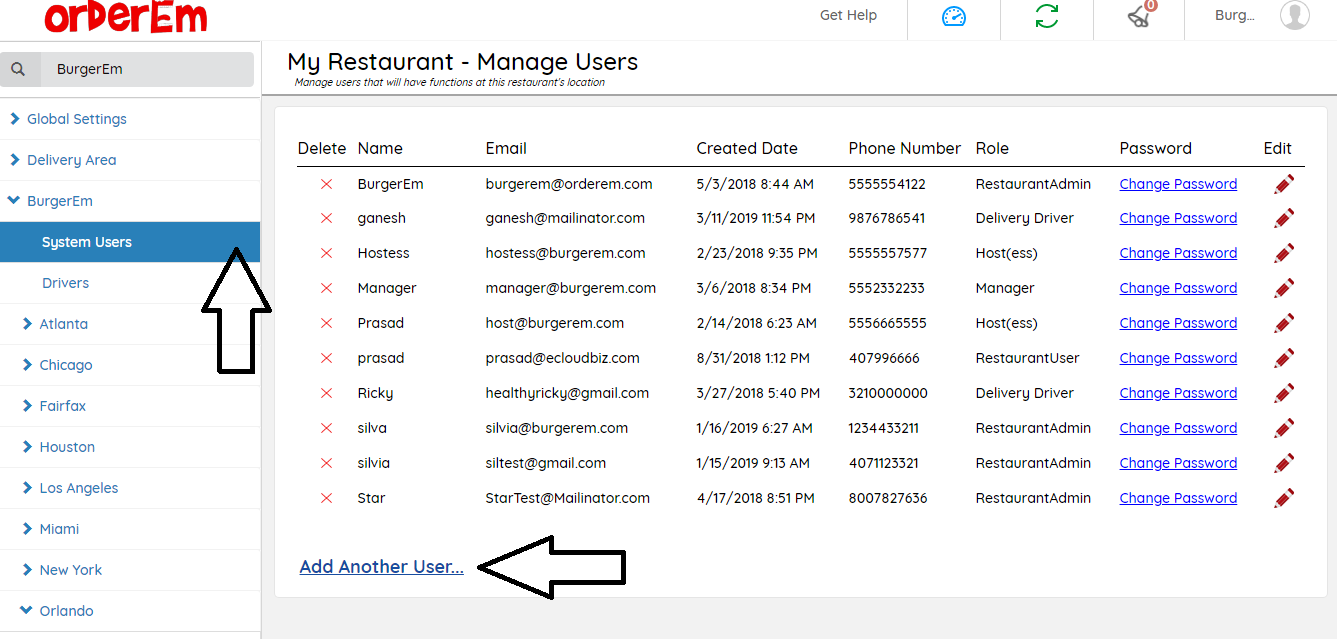
Task: Click the red X beside Ricky
Action: (326, 393)
